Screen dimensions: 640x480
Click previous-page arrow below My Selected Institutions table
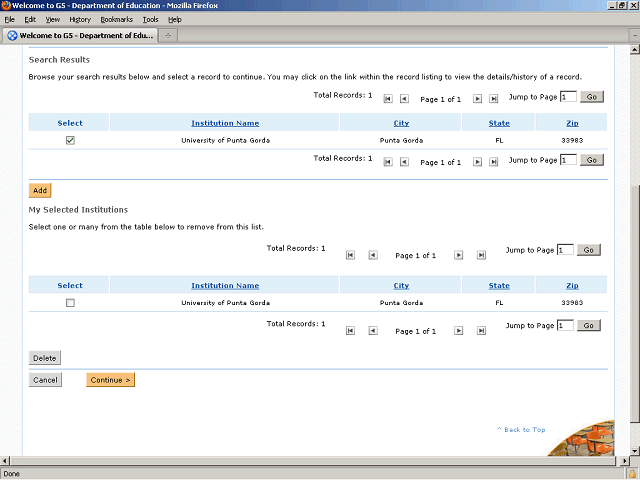[373, 330]
